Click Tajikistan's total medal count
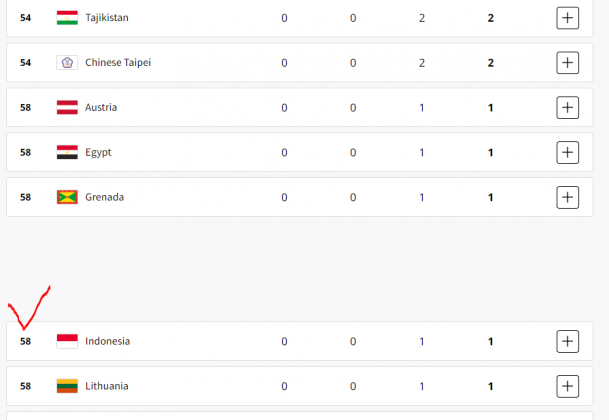The width and height of the screenshot is (609, 420). pyautogui.click(x=490, y=18)
